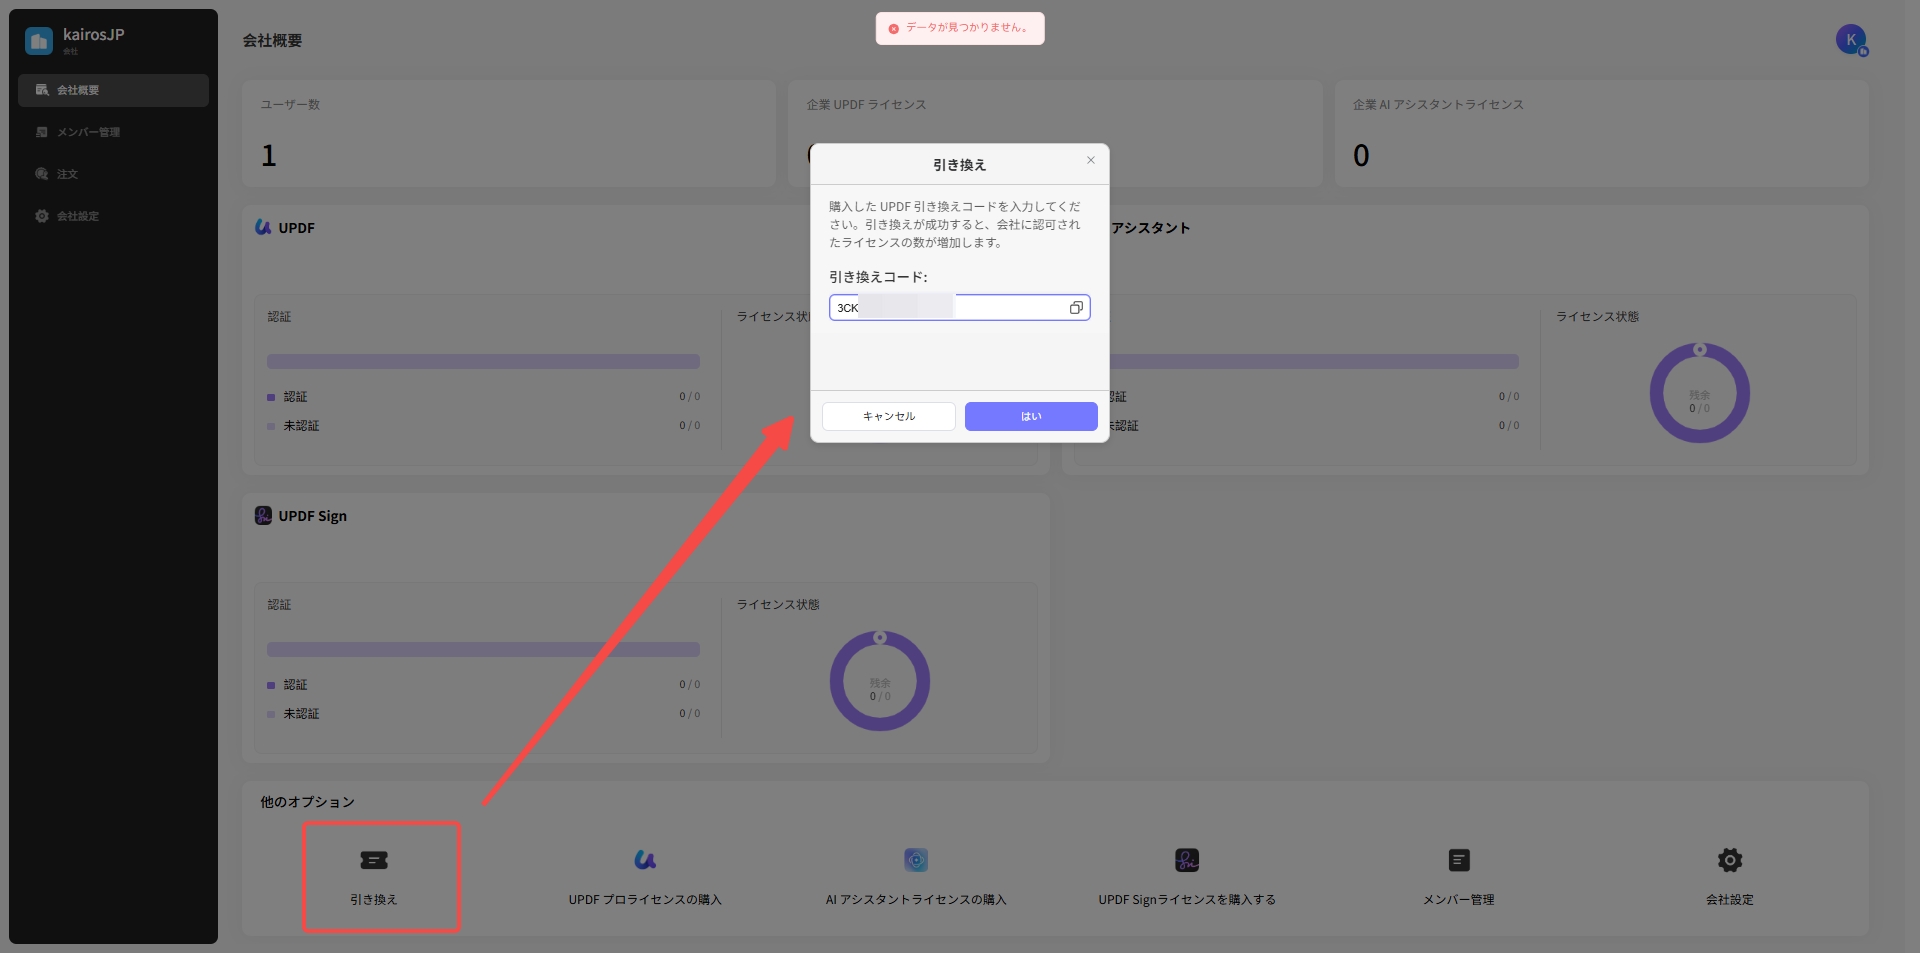Click 未認証 row in UPDF Sign card
Viewport: 1920px width, 953px height.
[483, 714]
